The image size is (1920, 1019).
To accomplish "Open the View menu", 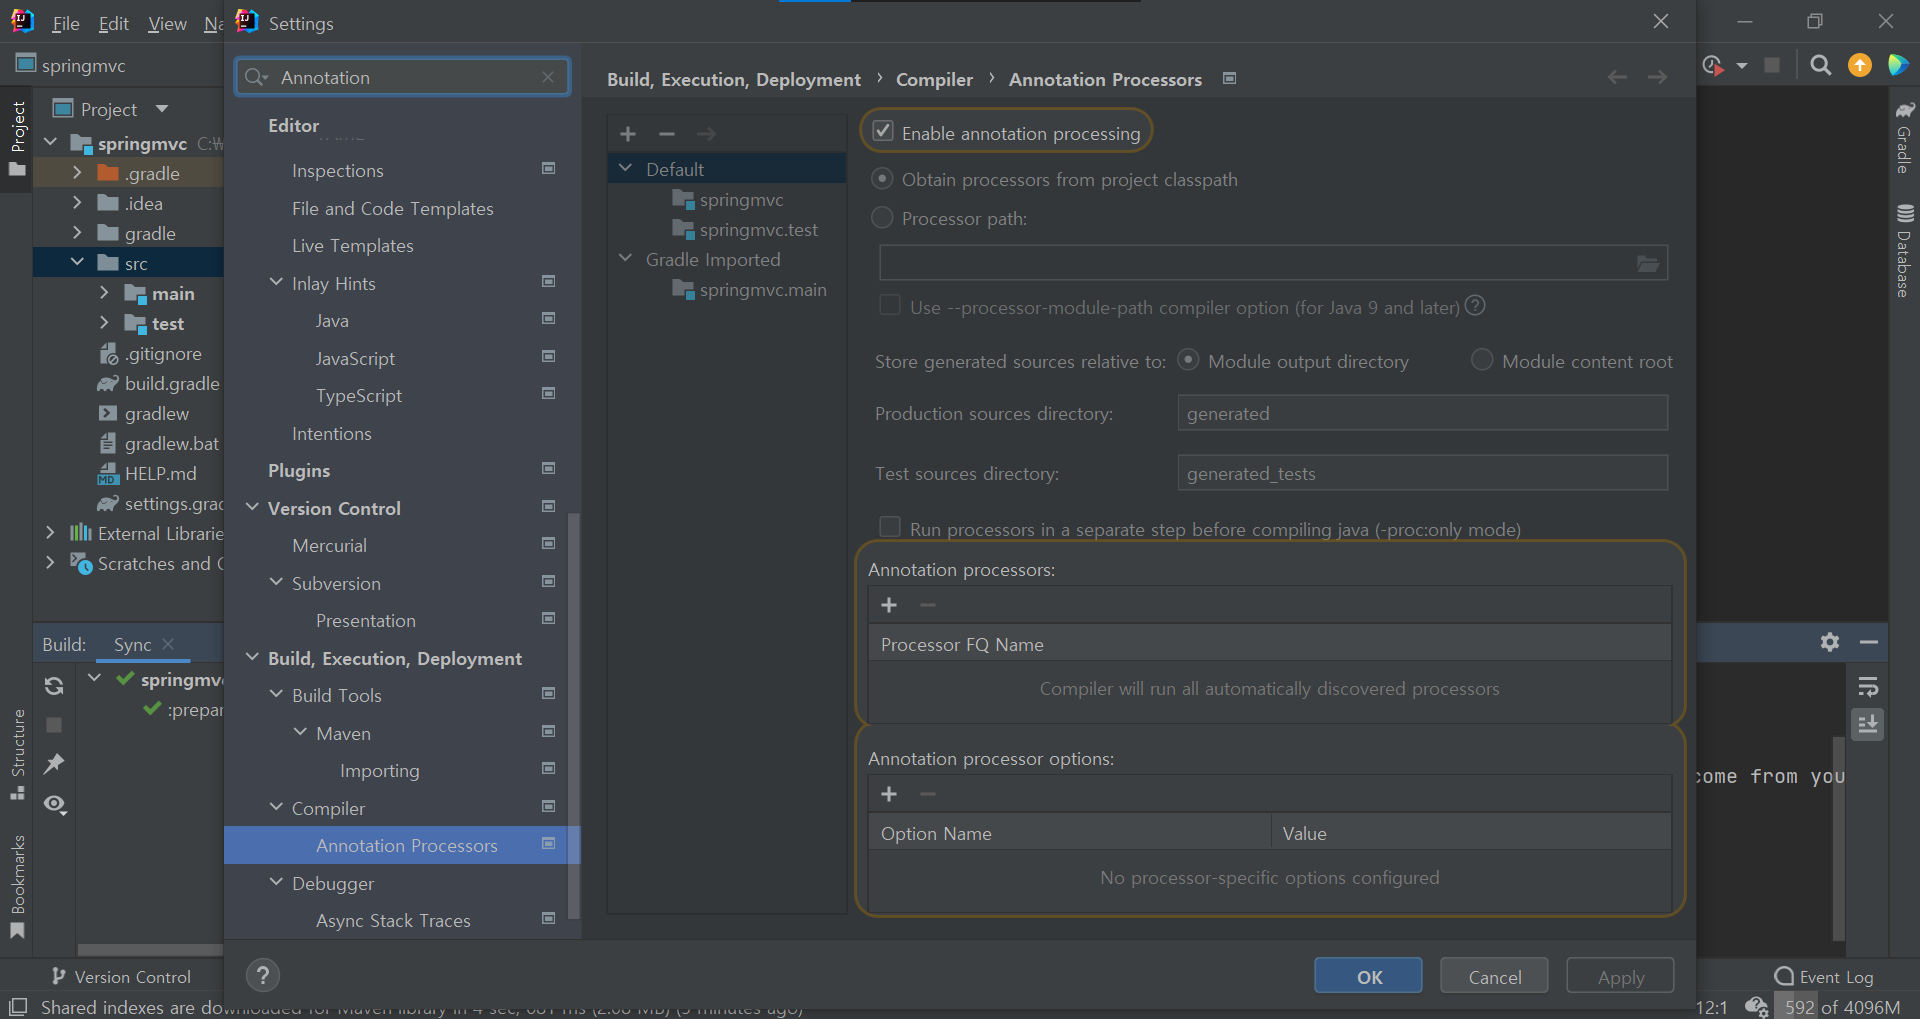I will pos(167,23).
